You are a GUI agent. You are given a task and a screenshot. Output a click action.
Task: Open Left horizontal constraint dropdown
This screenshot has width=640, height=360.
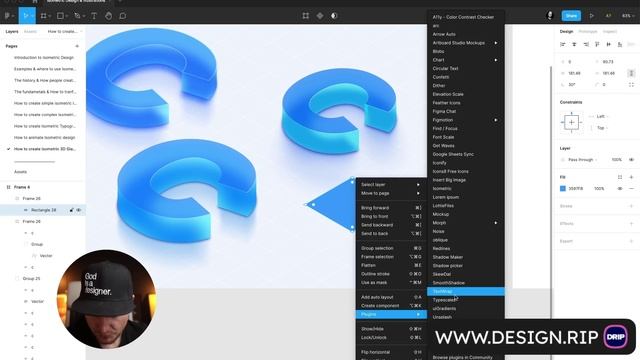602,116
